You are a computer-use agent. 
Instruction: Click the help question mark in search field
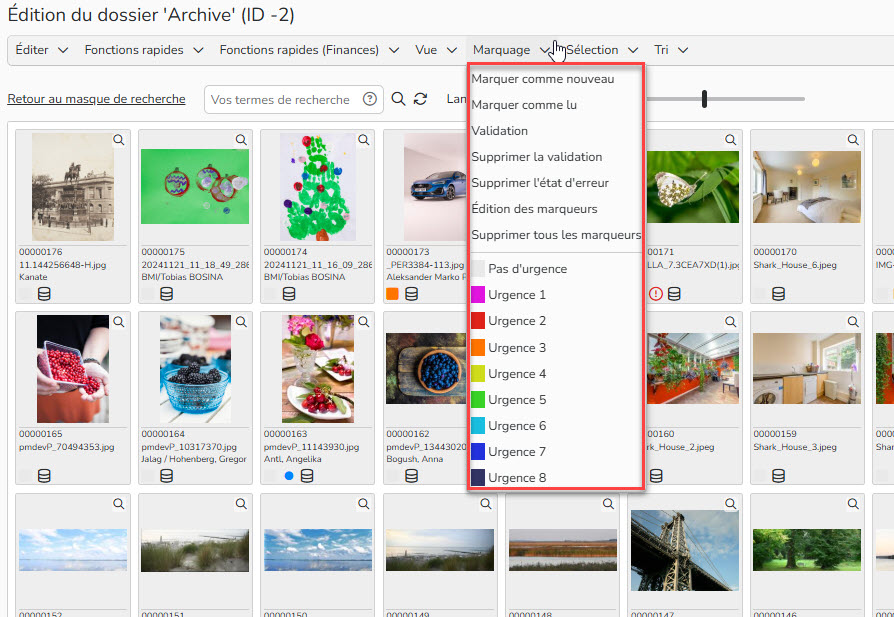point(369,99)
